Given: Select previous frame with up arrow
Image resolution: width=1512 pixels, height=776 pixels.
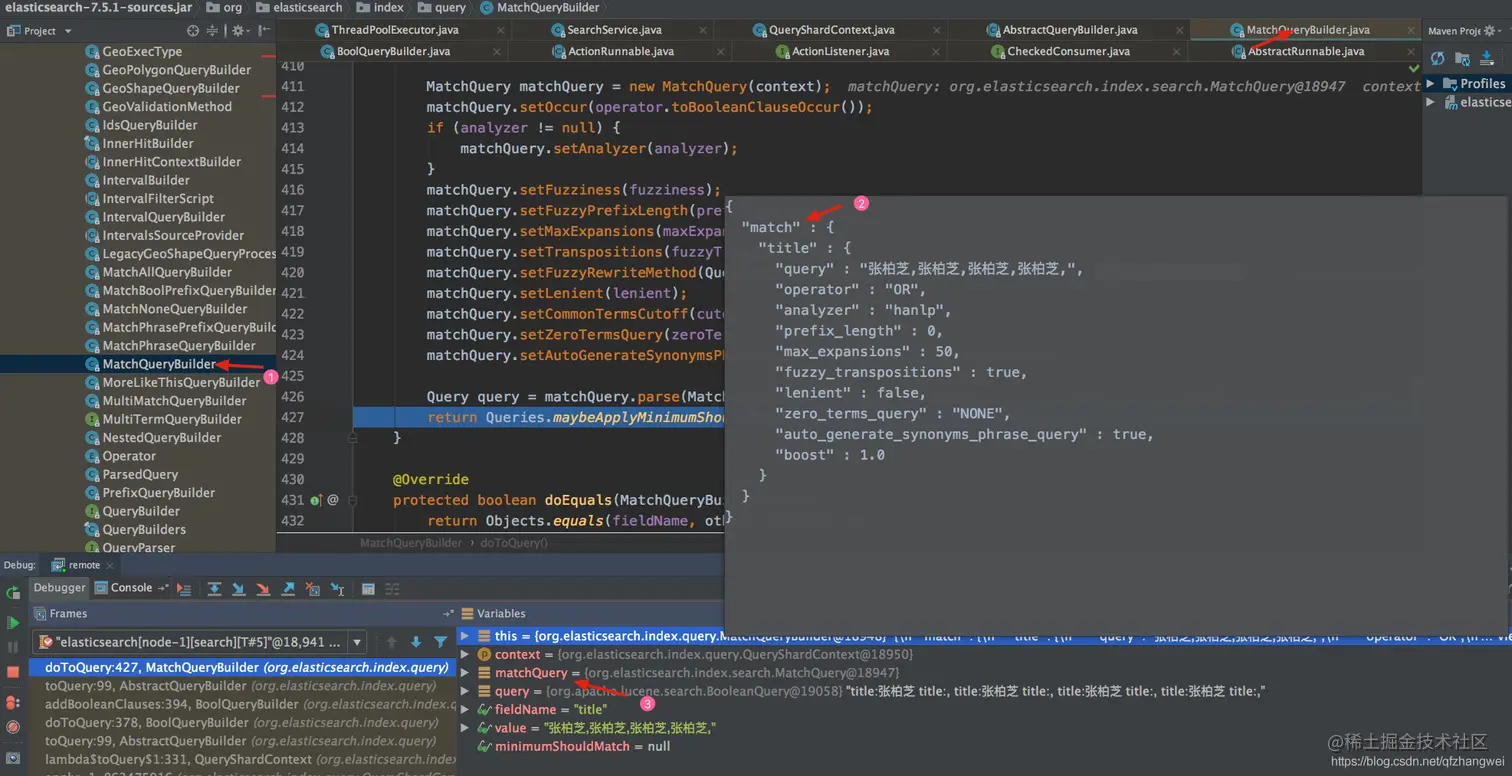Looking at the screenshot, I should coord(392,642).
